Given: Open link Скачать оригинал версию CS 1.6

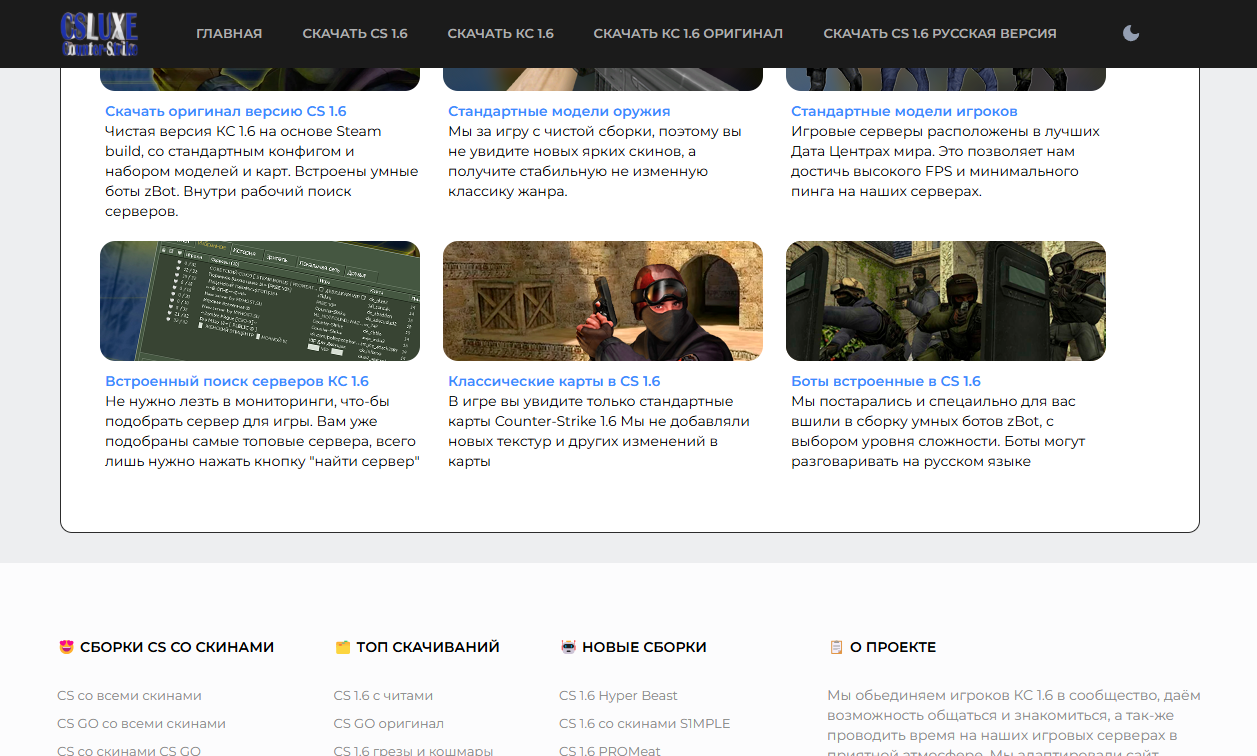Looking at the screenshot, I should pos(226,111).
